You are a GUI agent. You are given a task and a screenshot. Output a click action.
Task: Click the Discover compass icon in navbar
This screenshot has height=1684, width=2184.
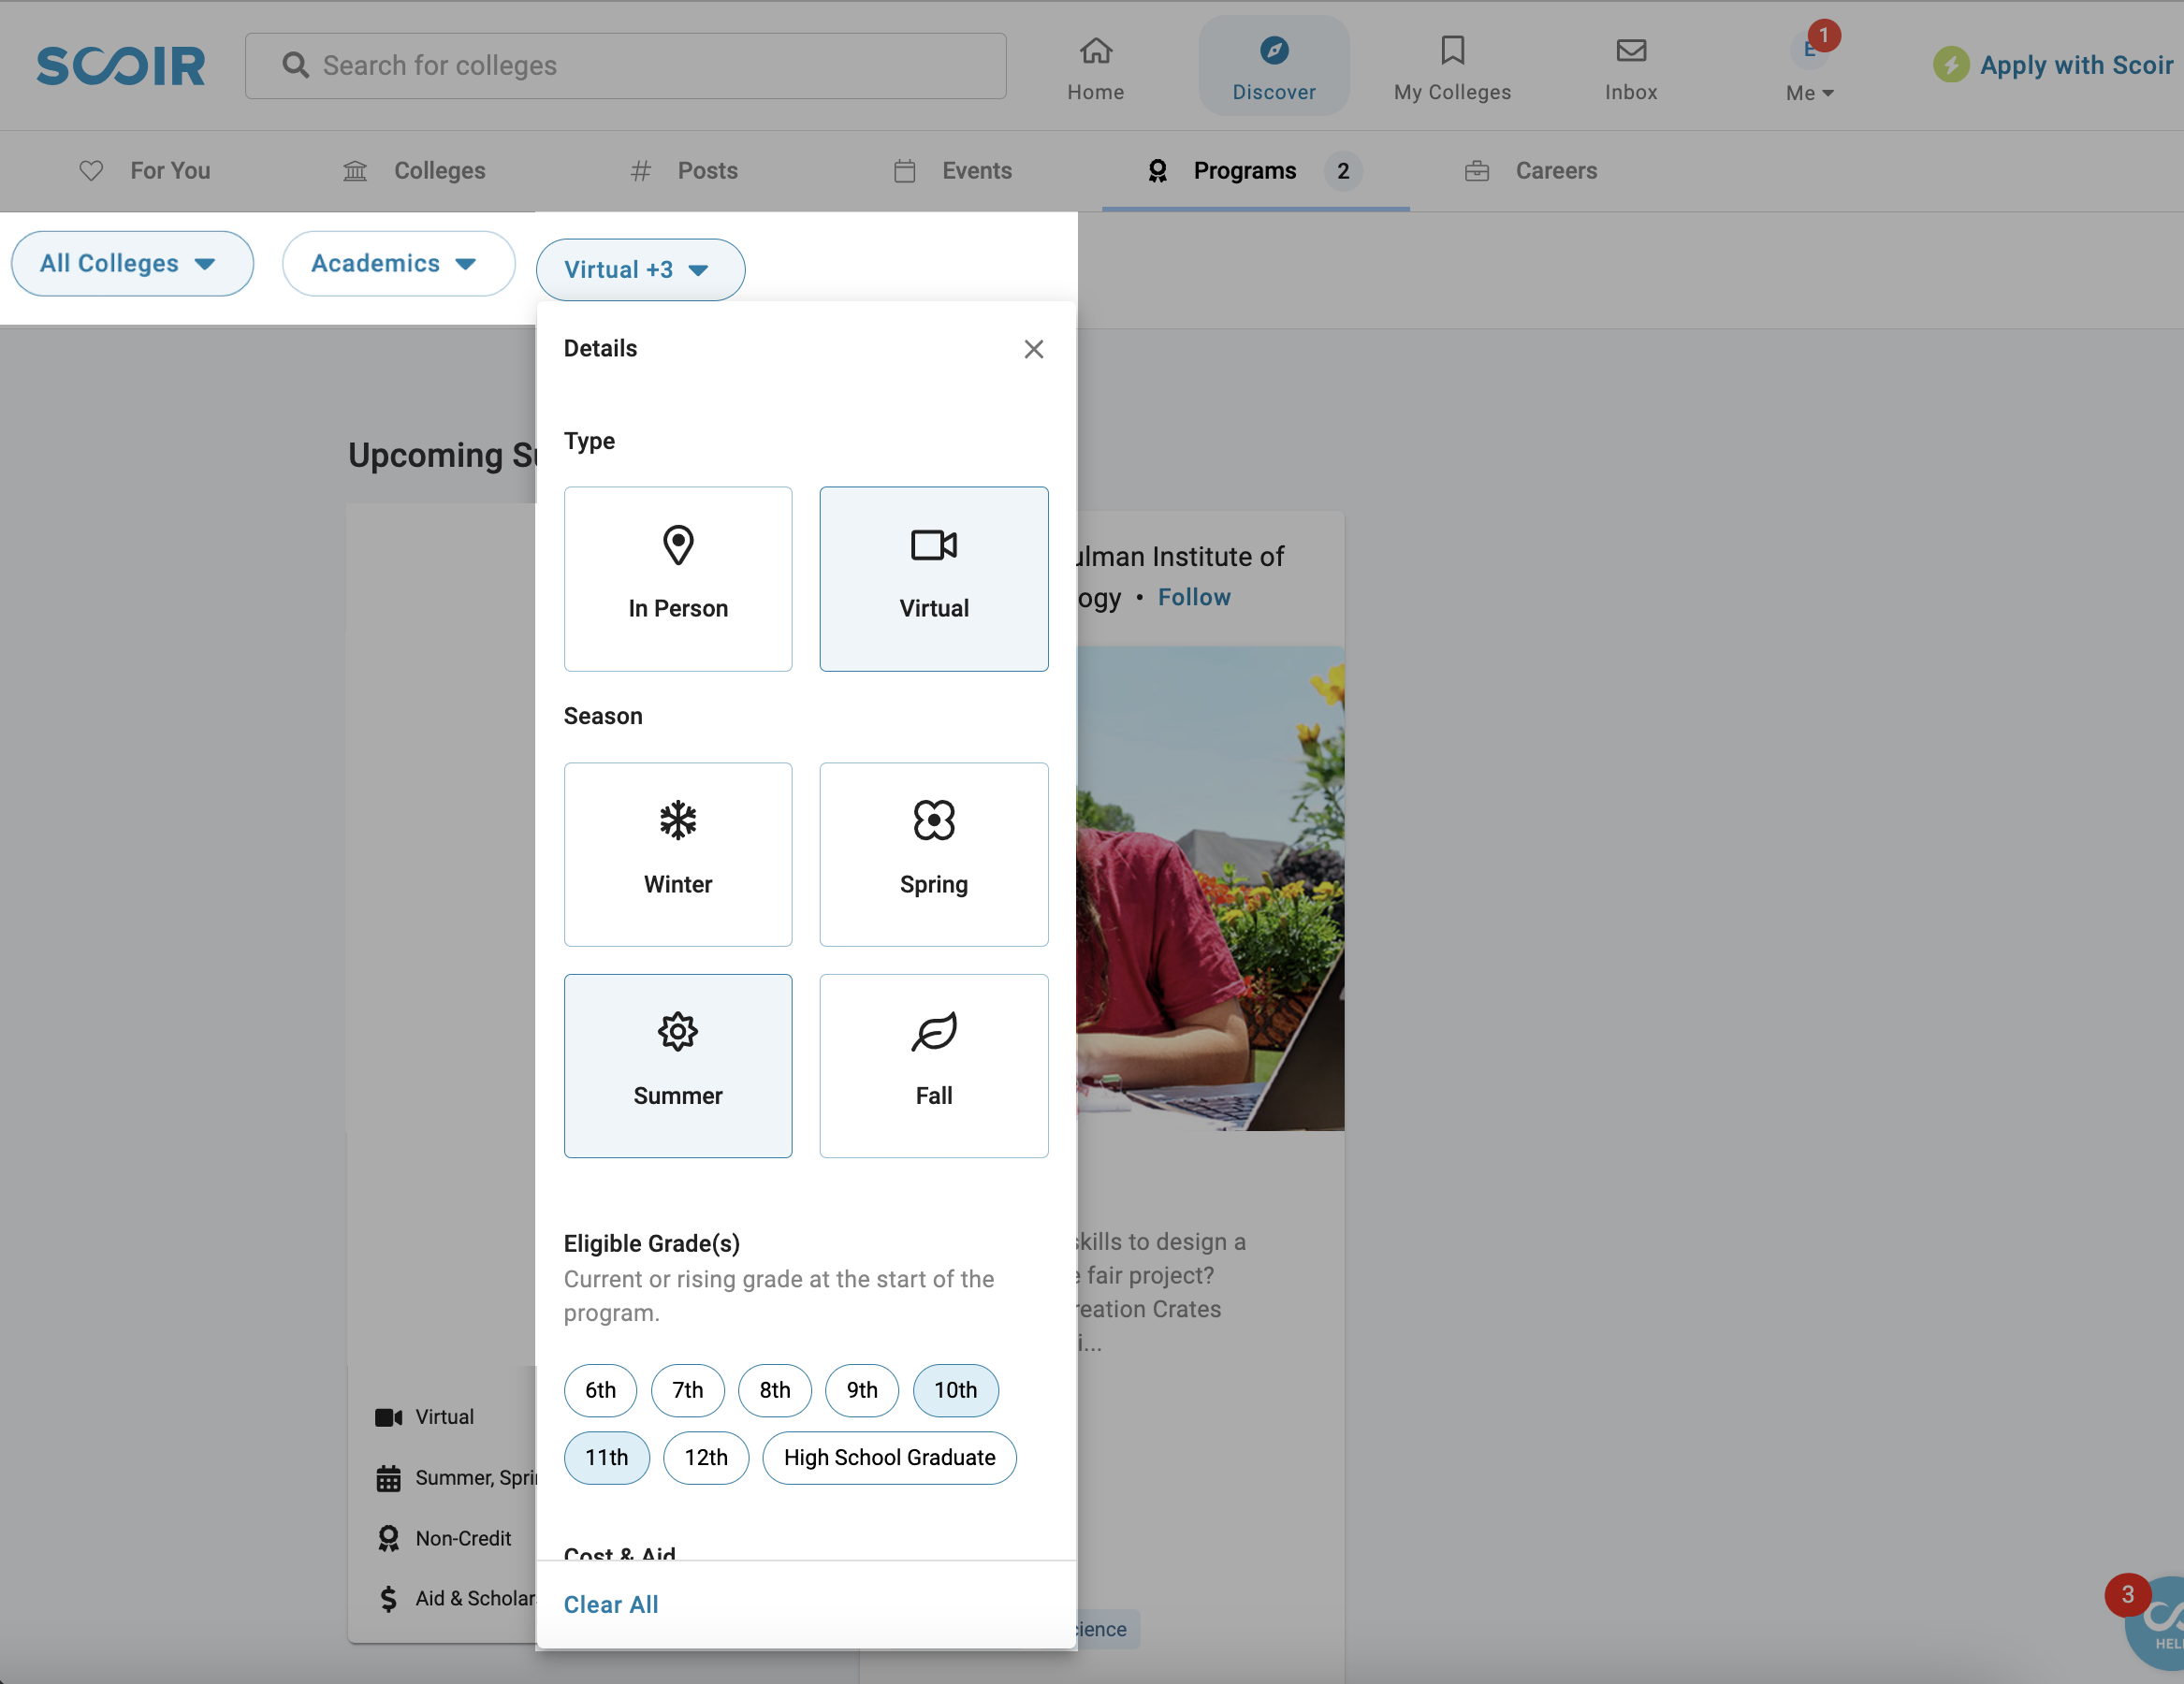click(1274, 46)
